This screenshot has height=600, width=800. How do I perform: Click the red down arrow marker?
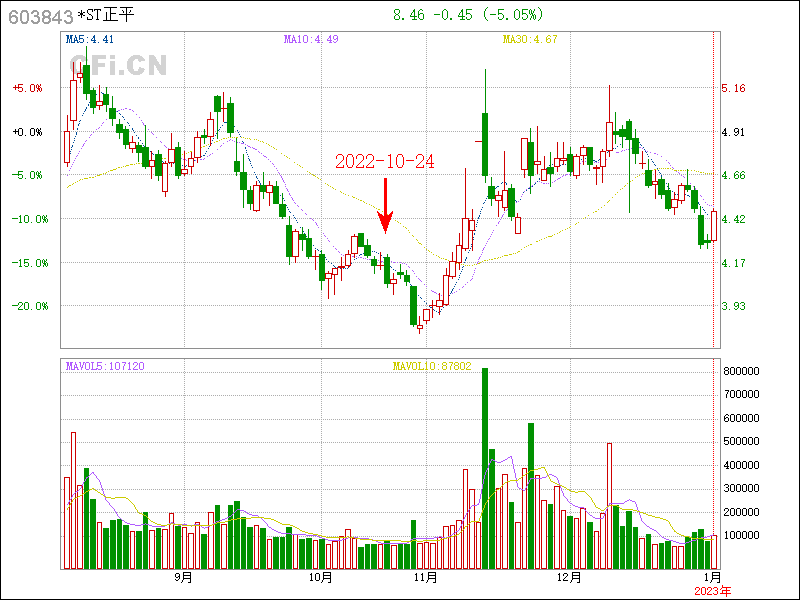coord(386,204)
